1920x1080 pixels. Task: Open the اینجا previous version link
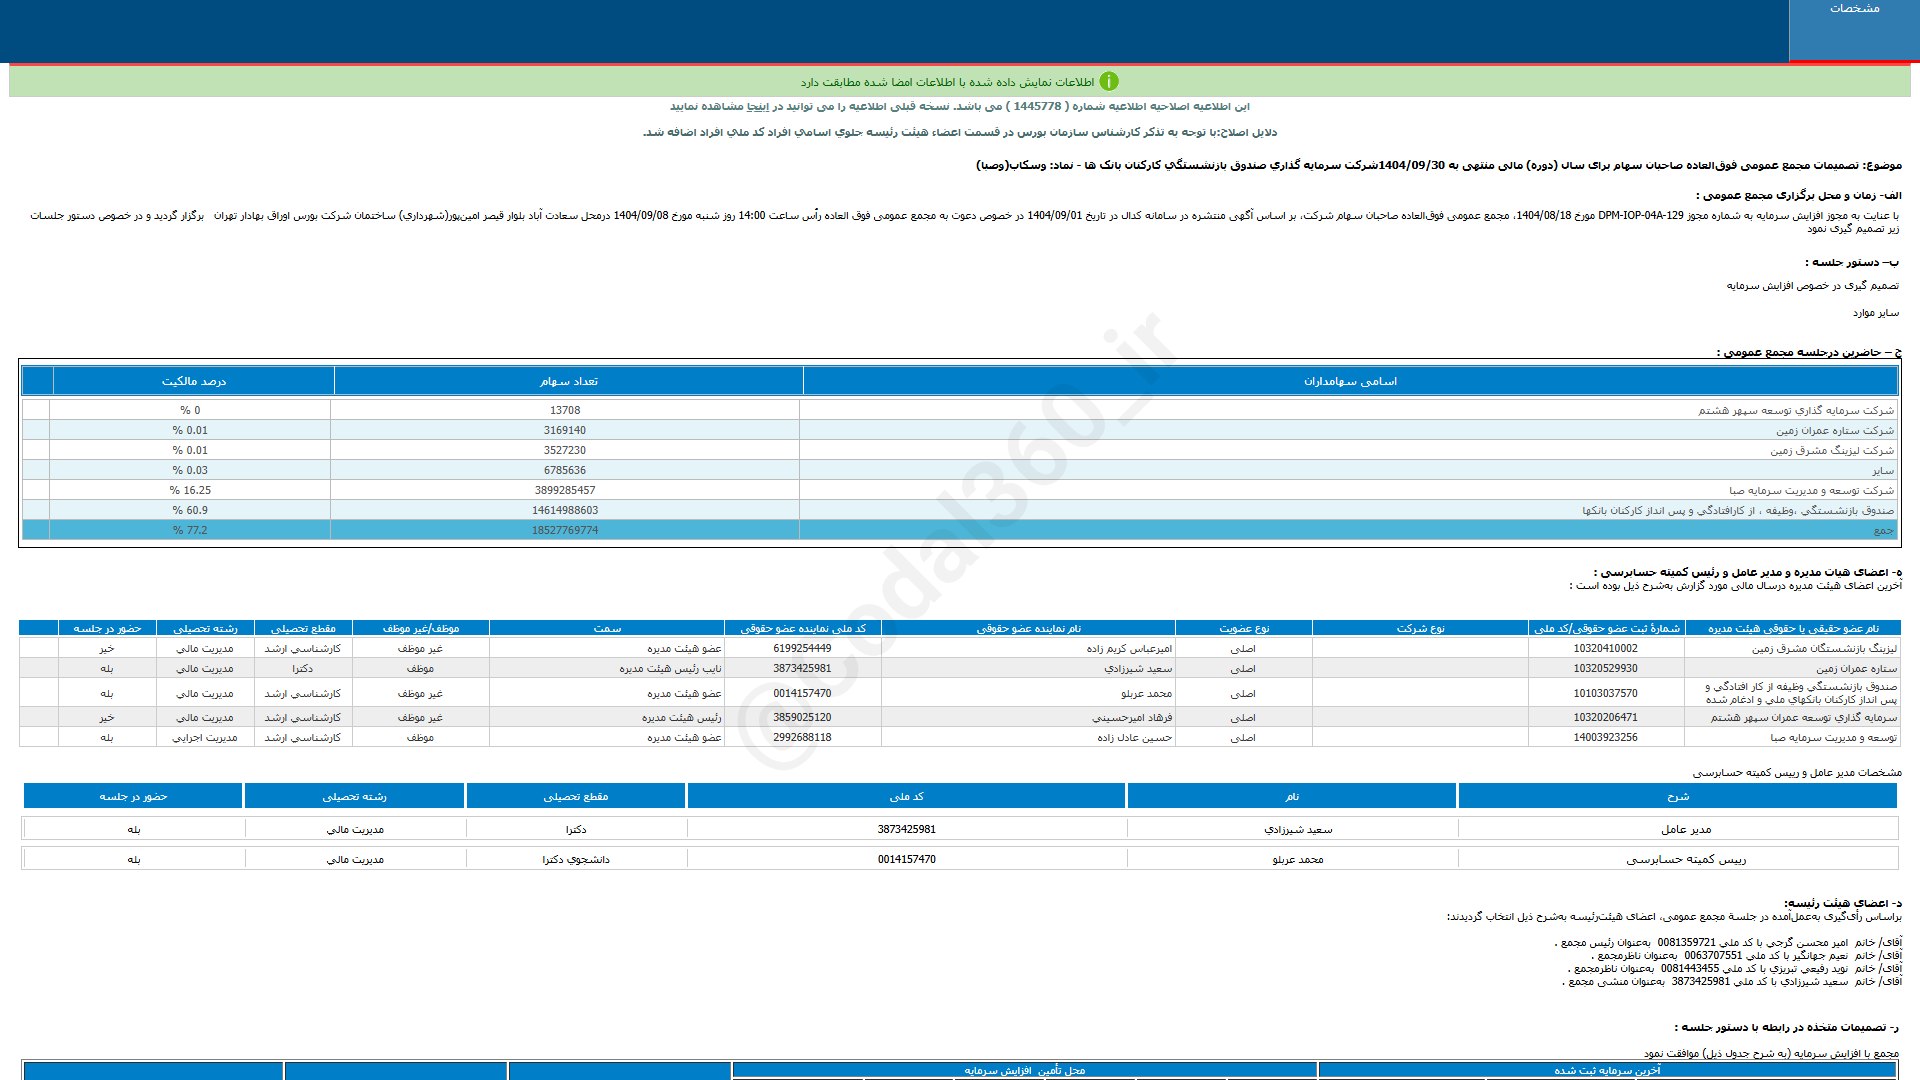click(x=760, y=106)
